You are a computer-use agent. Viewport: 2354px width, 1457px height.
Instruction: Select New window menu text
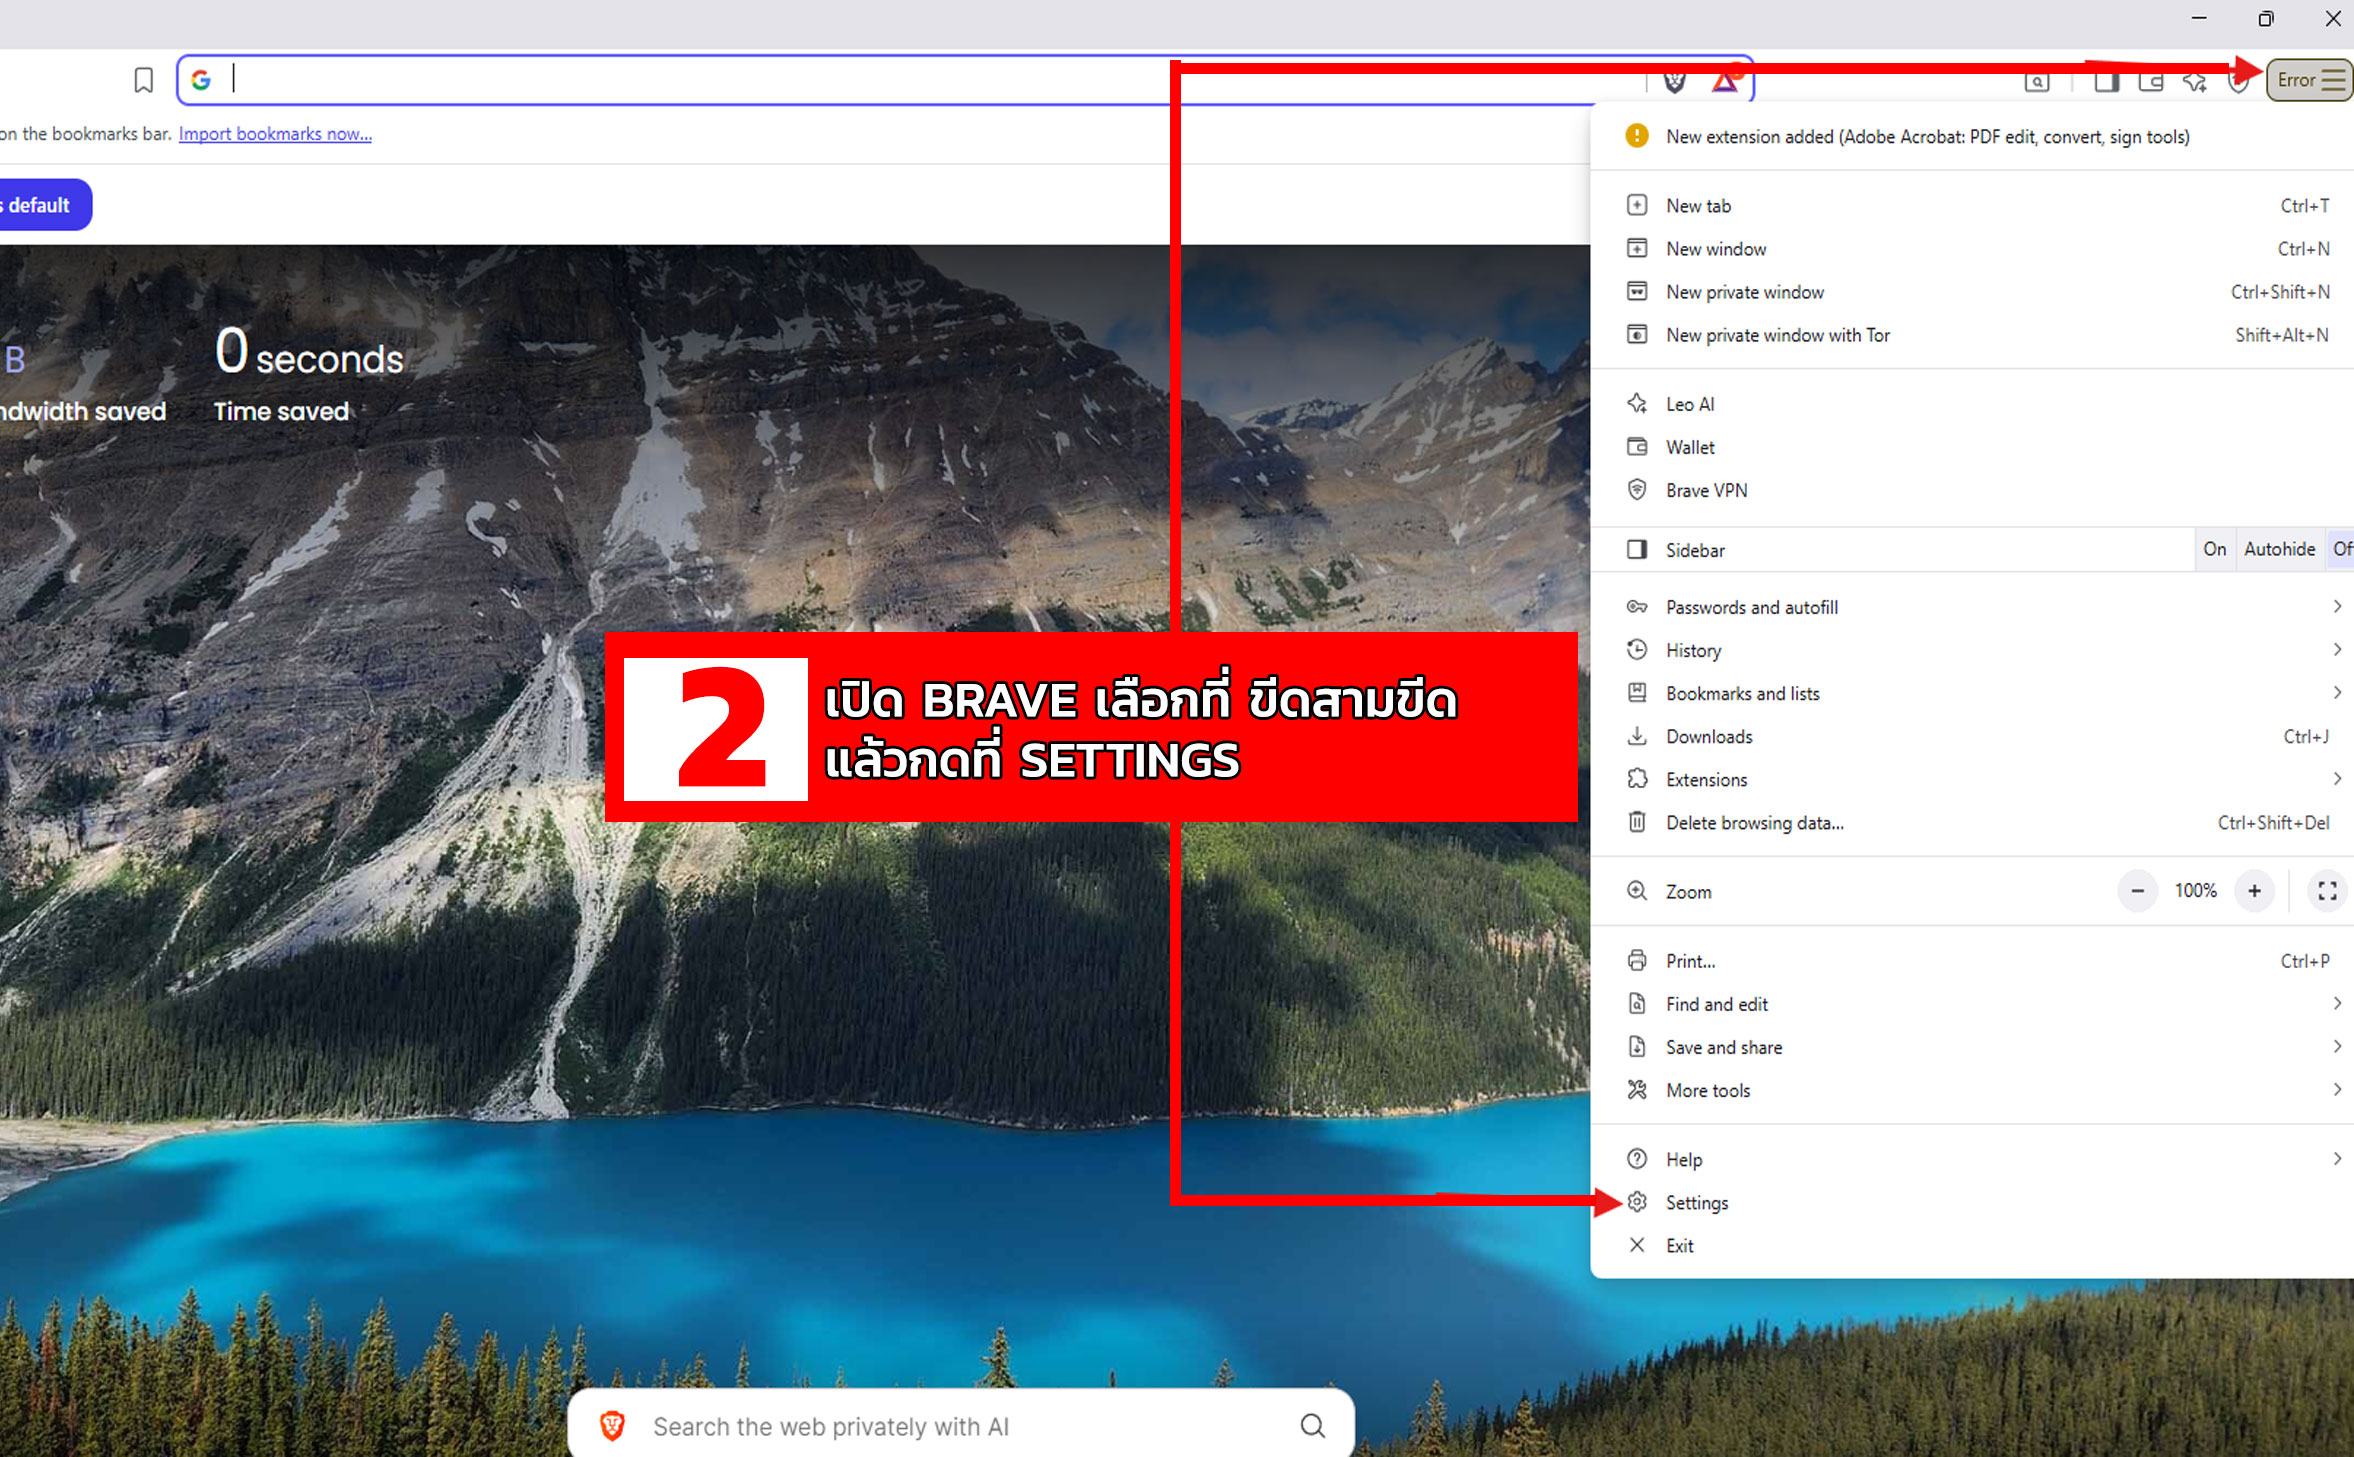(1716, 248)
